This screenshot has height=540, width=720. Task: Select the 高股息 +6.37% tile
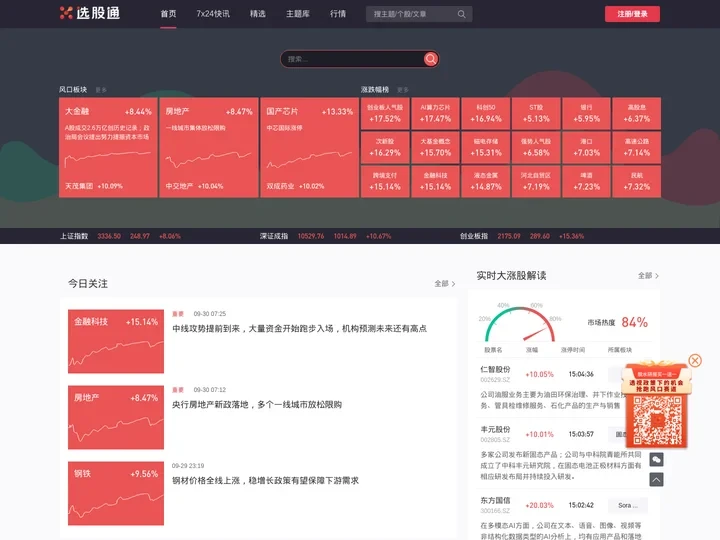637,113
